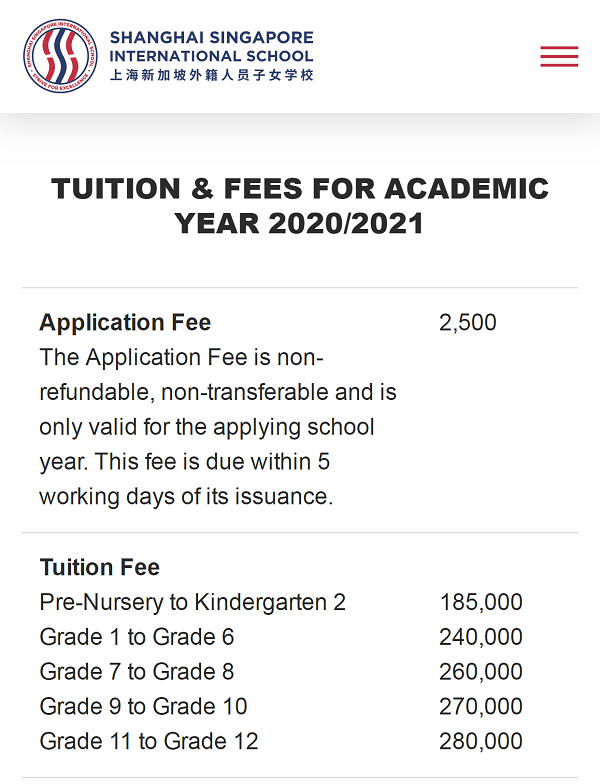
Task: Click the 260,000 tuition amount
Action: point(481,672)
